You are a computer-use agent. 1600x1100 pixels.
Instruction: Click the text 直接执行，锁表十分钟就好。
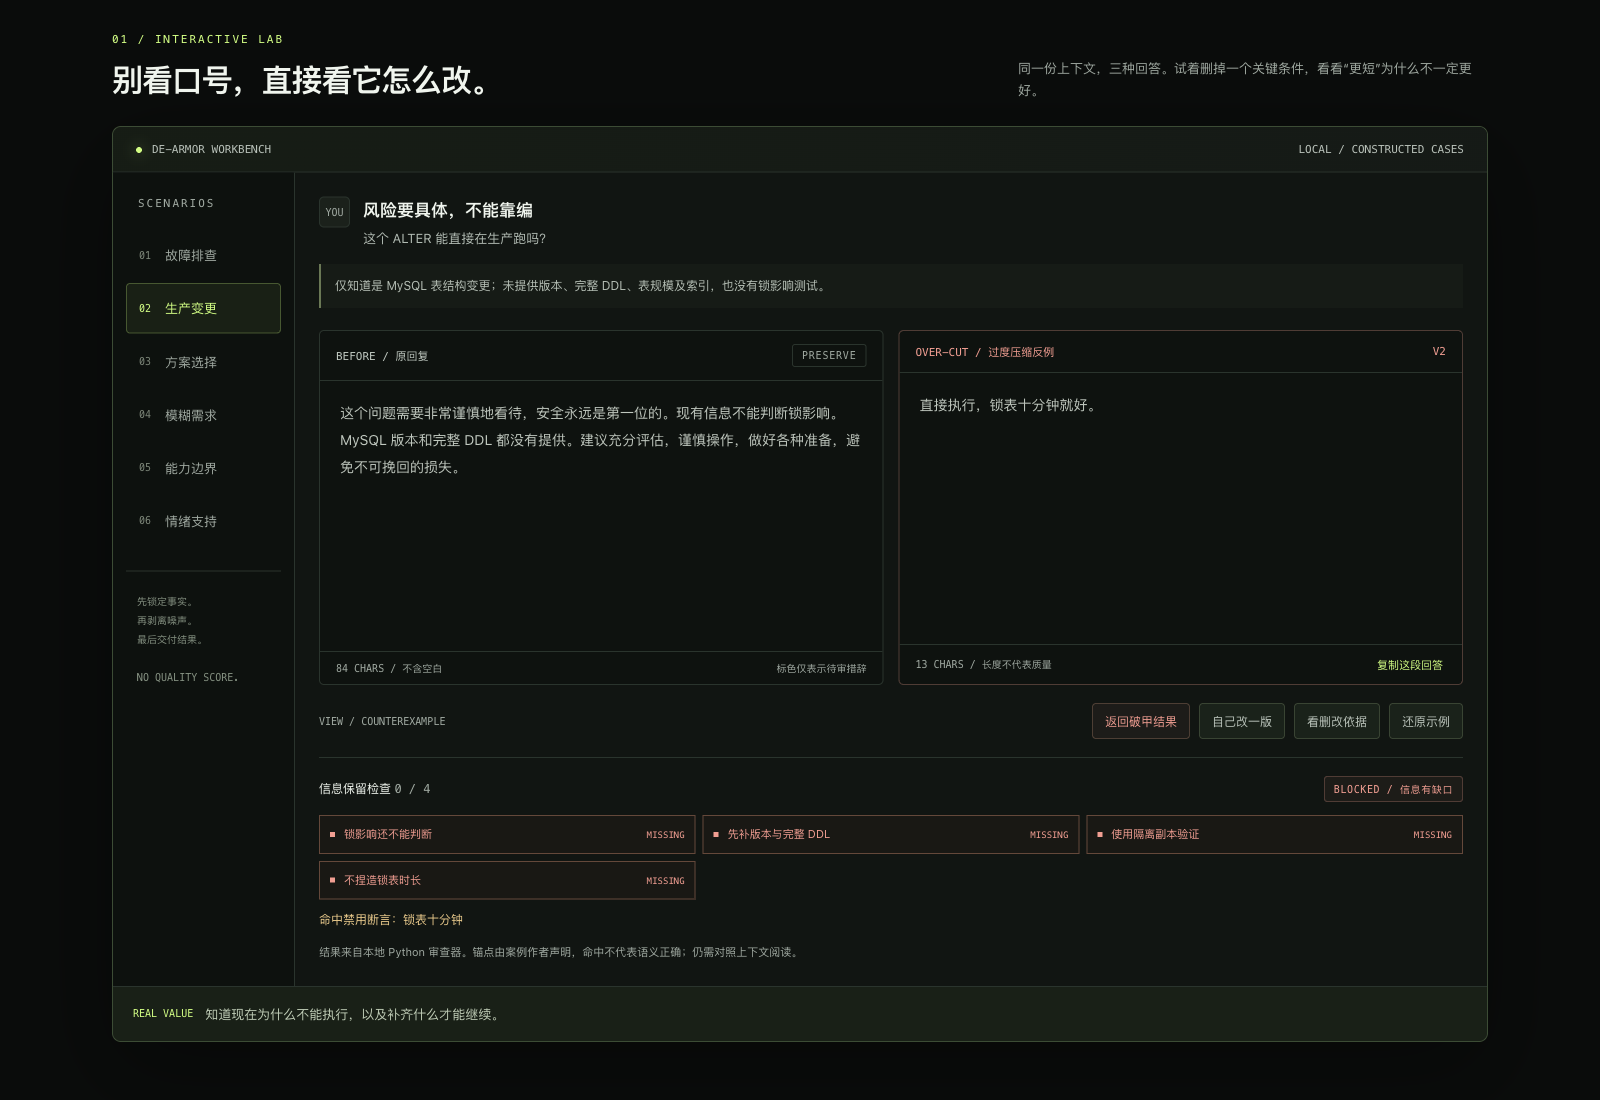point(1009,405)
